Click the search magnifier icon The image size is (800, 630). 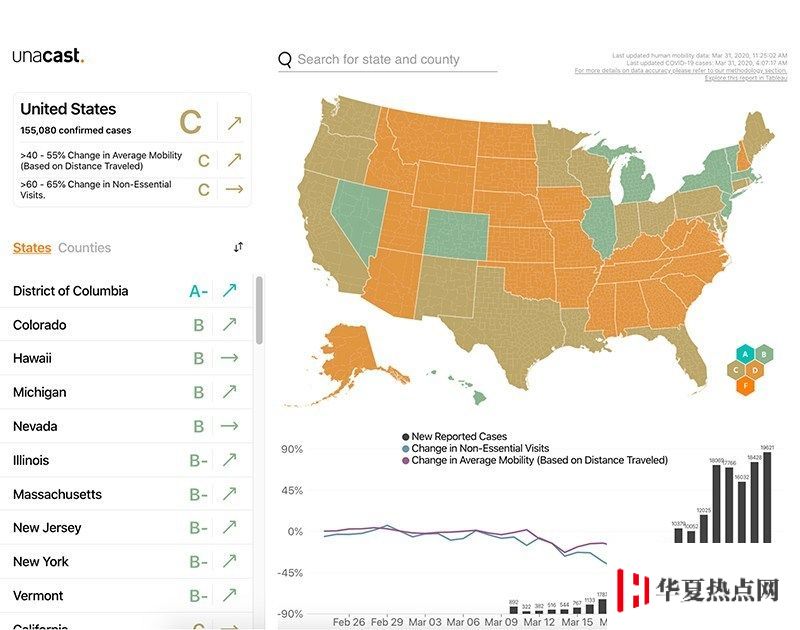click(285, 60)
